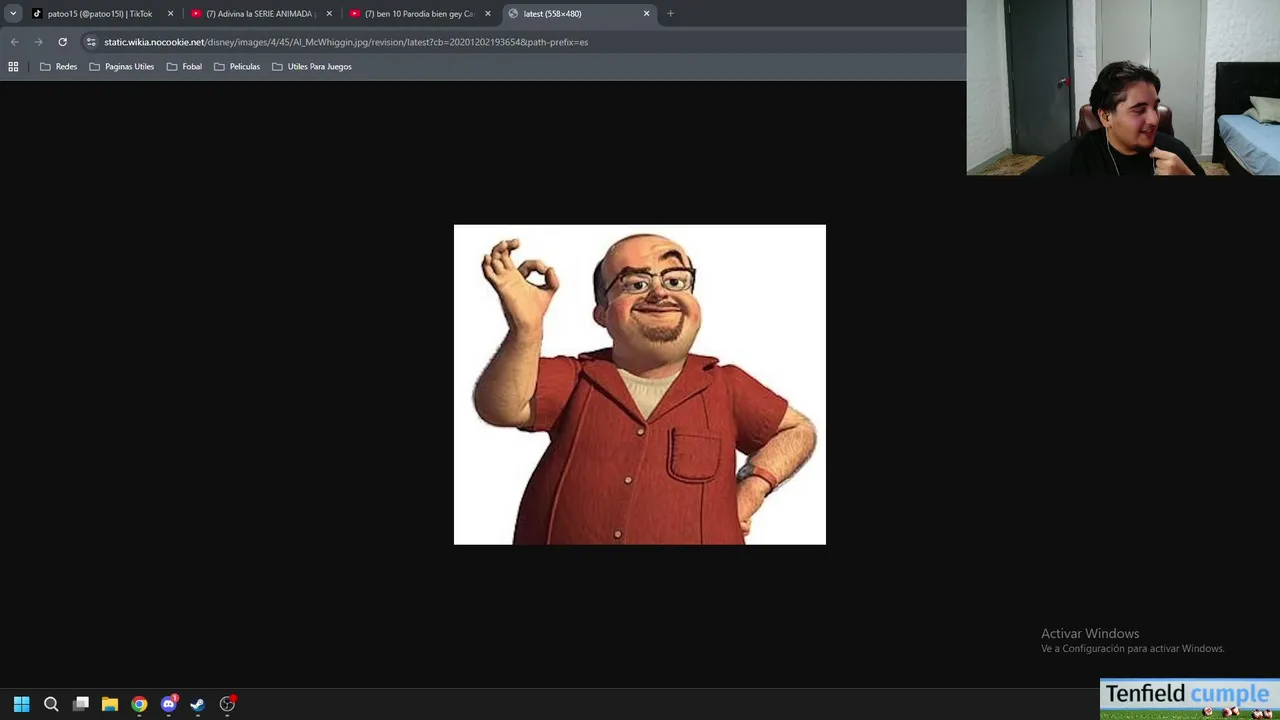The height and width of the screenshot is (720, 1280).
Task: Open the Utiles Para Juegos bookmarks folder
Action: point(312,67)
